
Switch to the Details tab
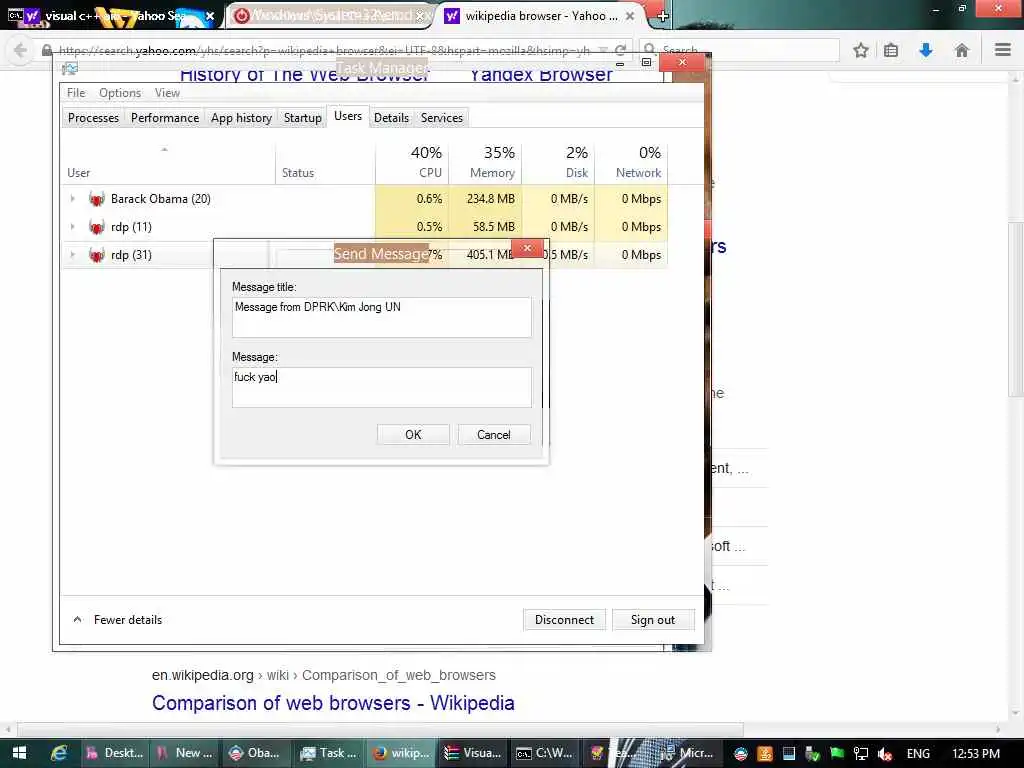(391, 118)
